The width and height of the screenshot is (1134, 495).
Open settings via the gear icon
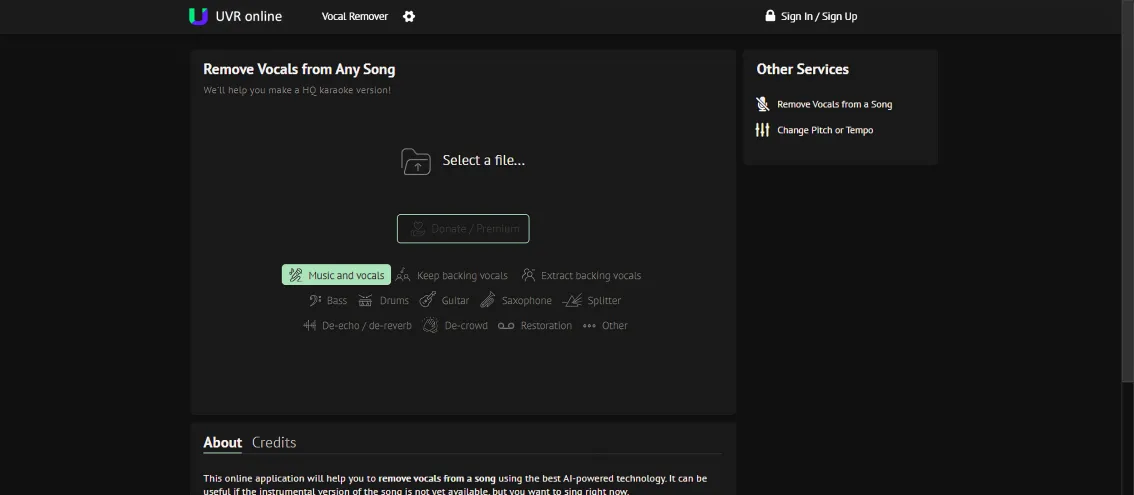(x=409, y=16)
